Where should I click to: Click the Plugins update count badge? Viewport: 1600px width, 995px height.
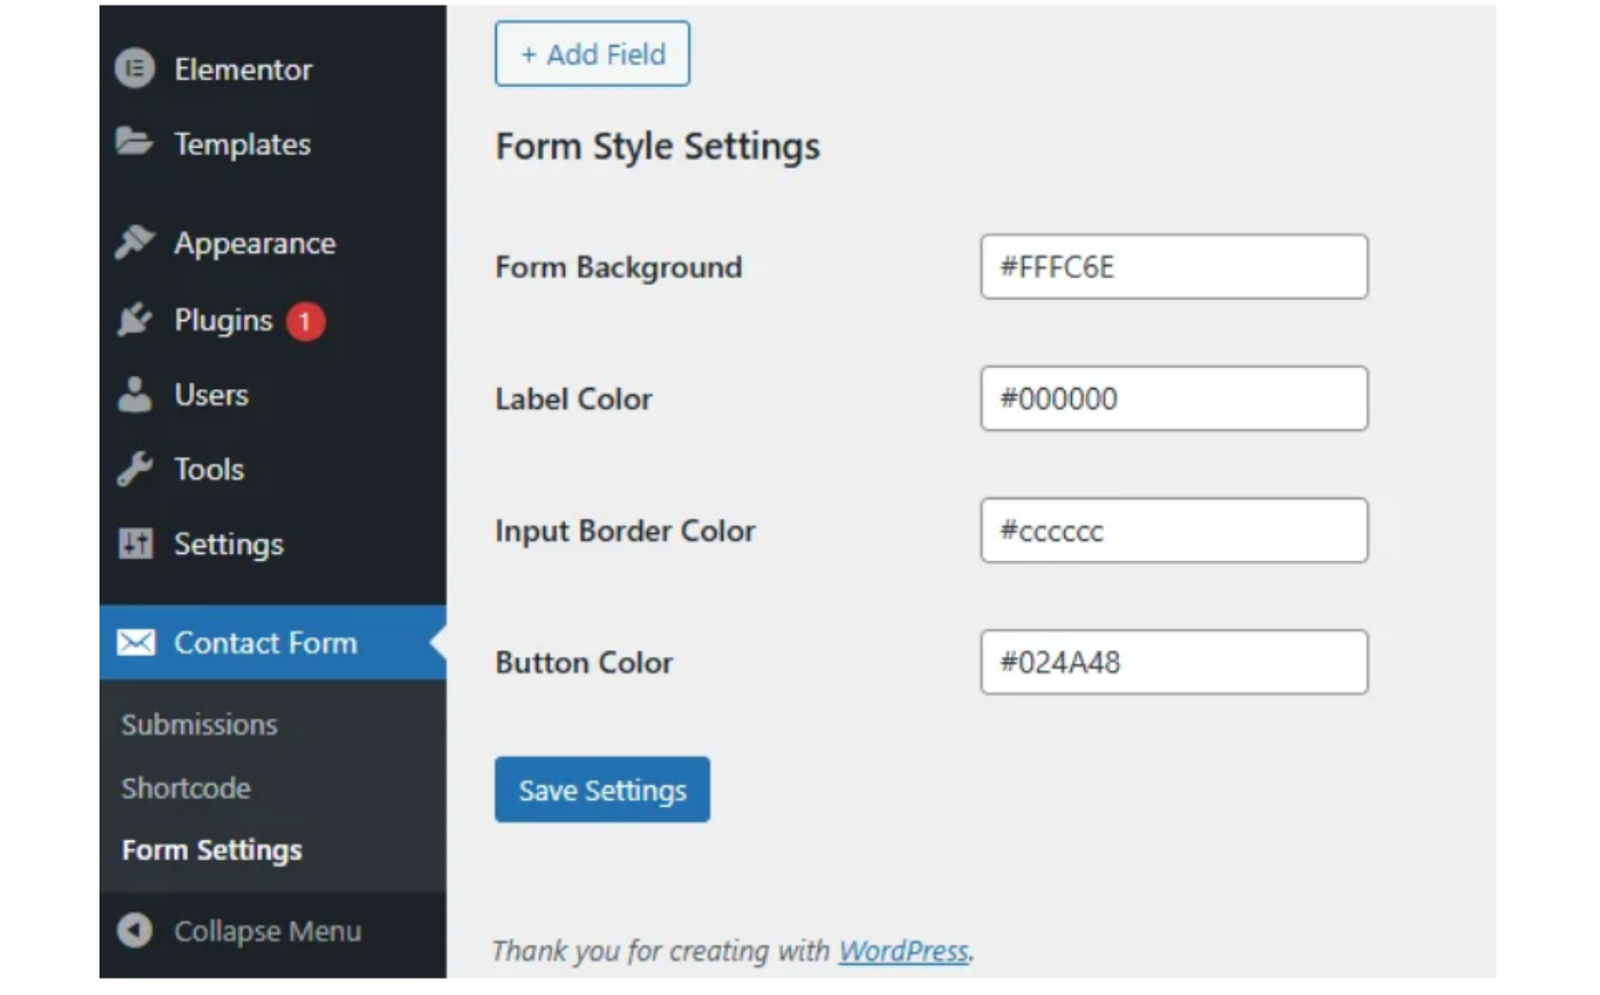coord(305,321)
